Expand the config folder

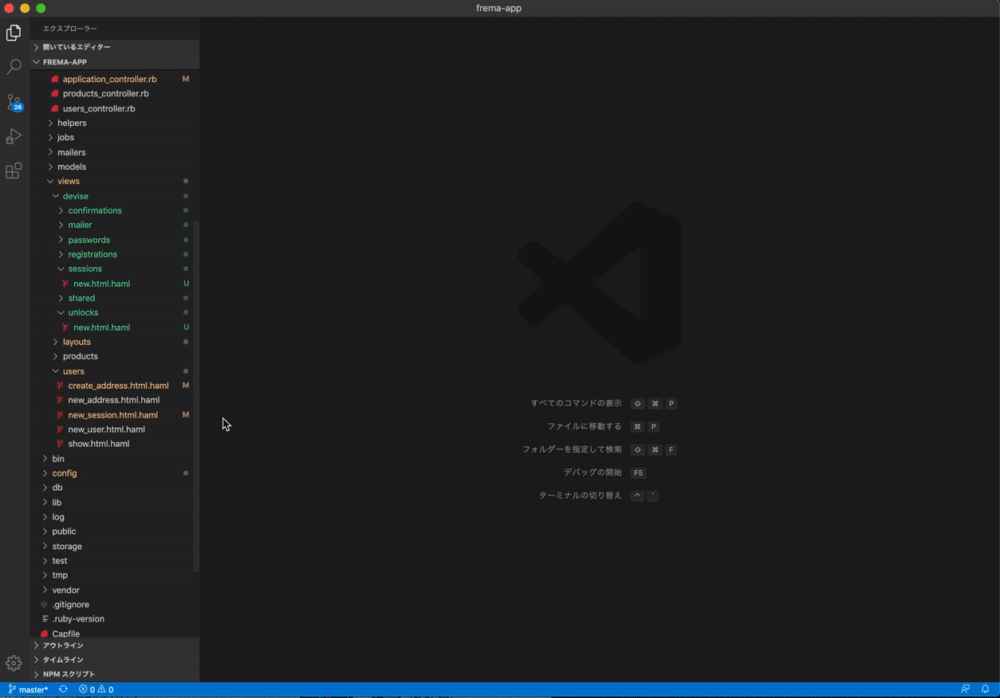coord(64,472)
